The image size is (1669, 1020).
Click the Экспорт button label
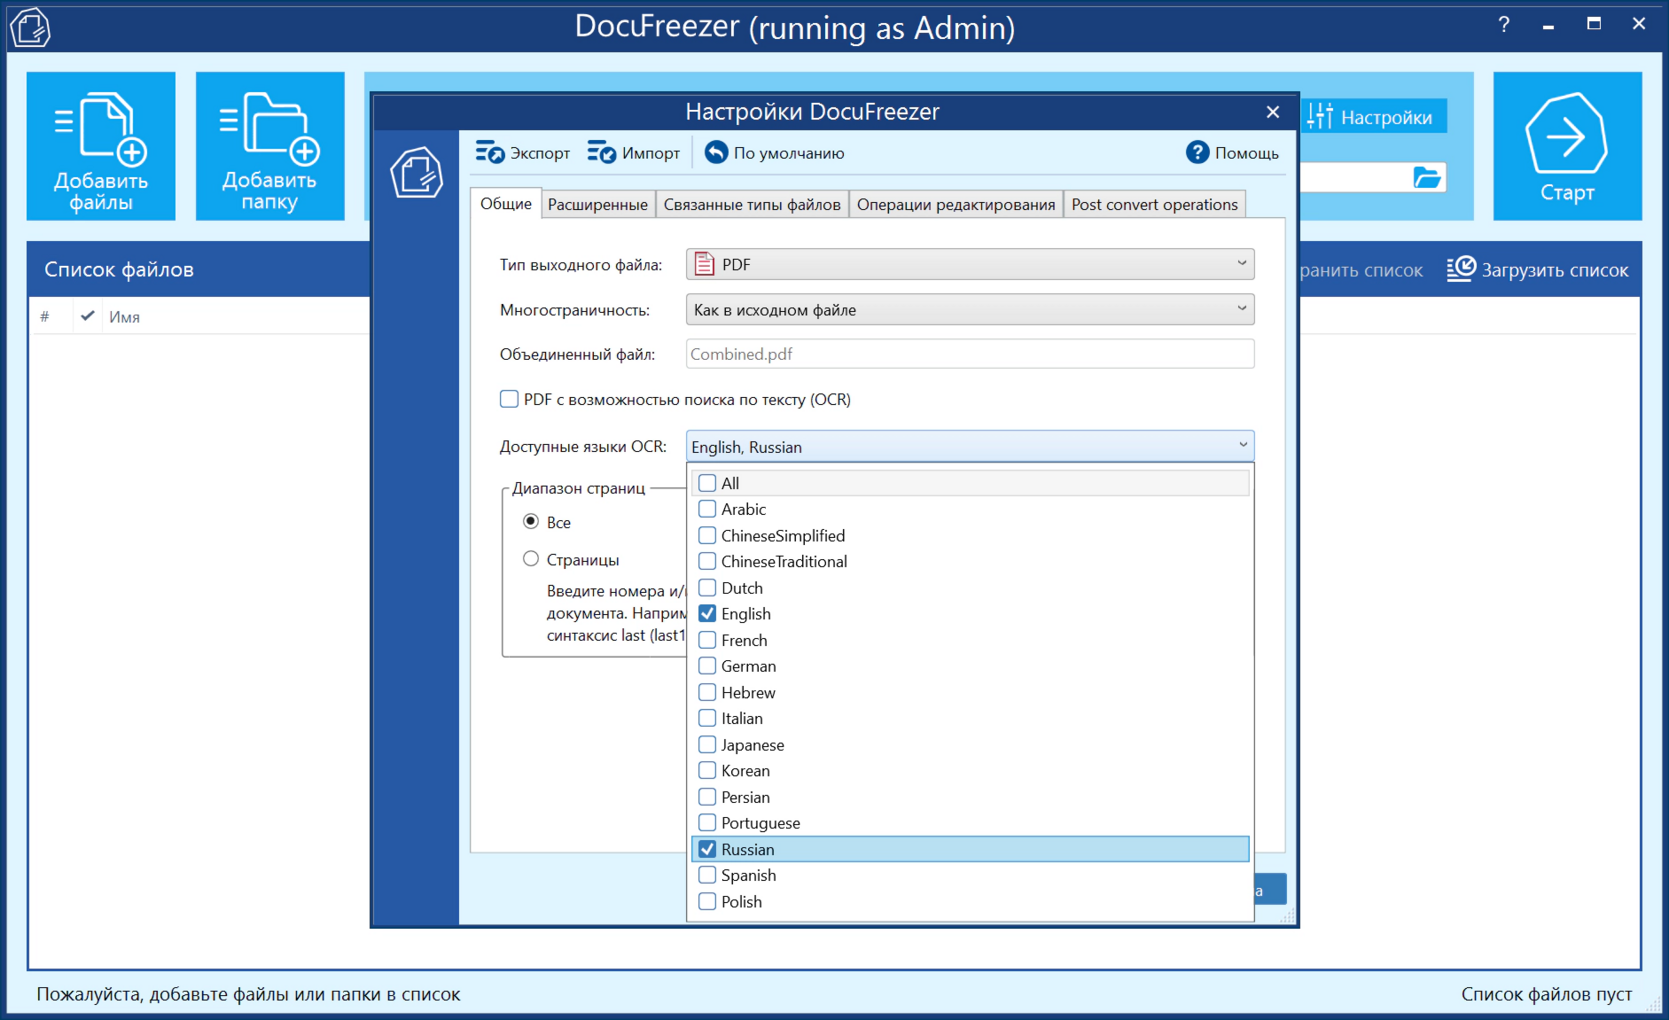pyautogui.click(x=540, y=153)
